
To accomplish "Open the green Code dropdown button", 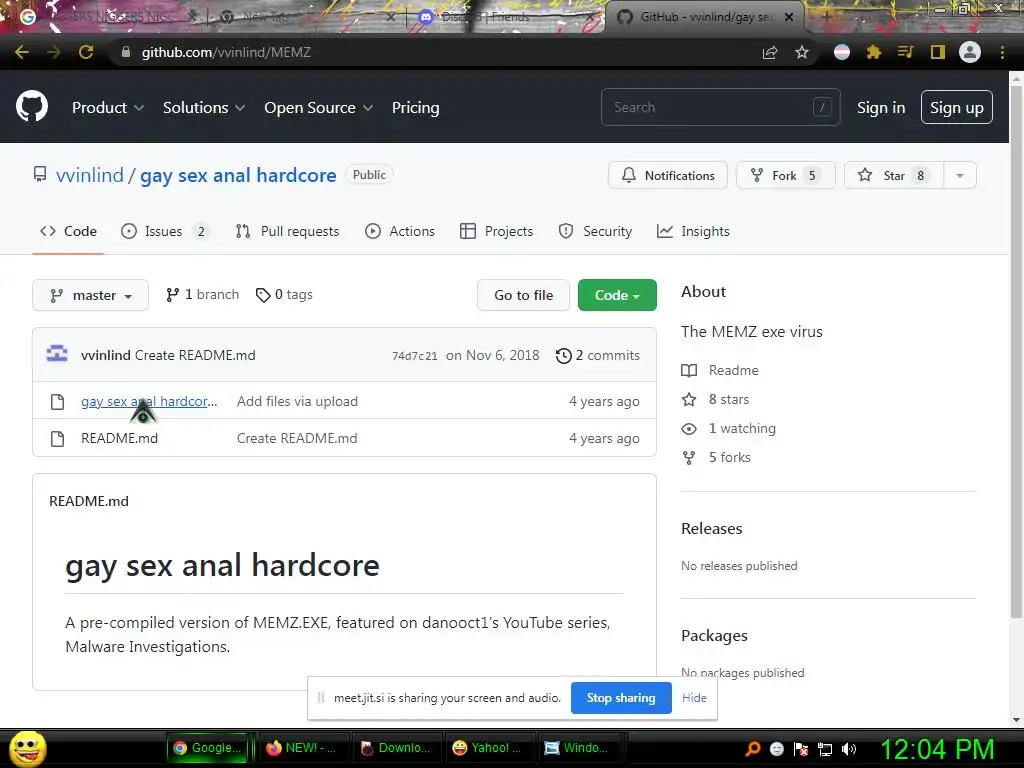I will 617,295.
